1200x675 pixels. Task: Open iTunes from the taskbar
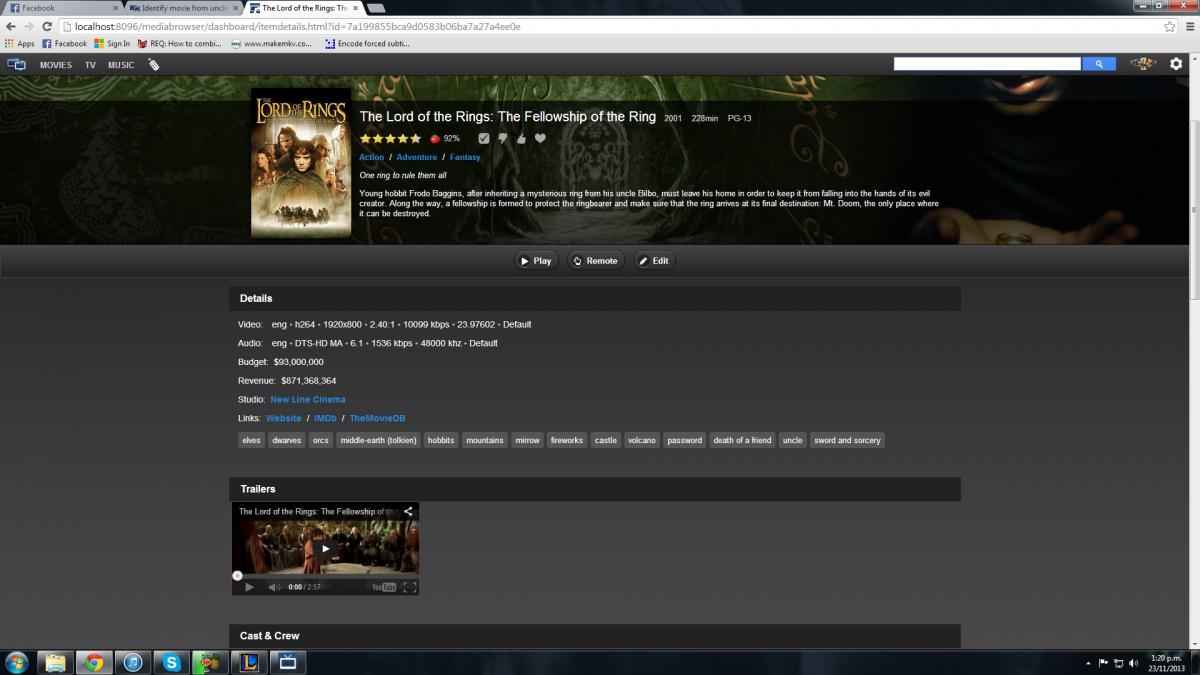132,662
